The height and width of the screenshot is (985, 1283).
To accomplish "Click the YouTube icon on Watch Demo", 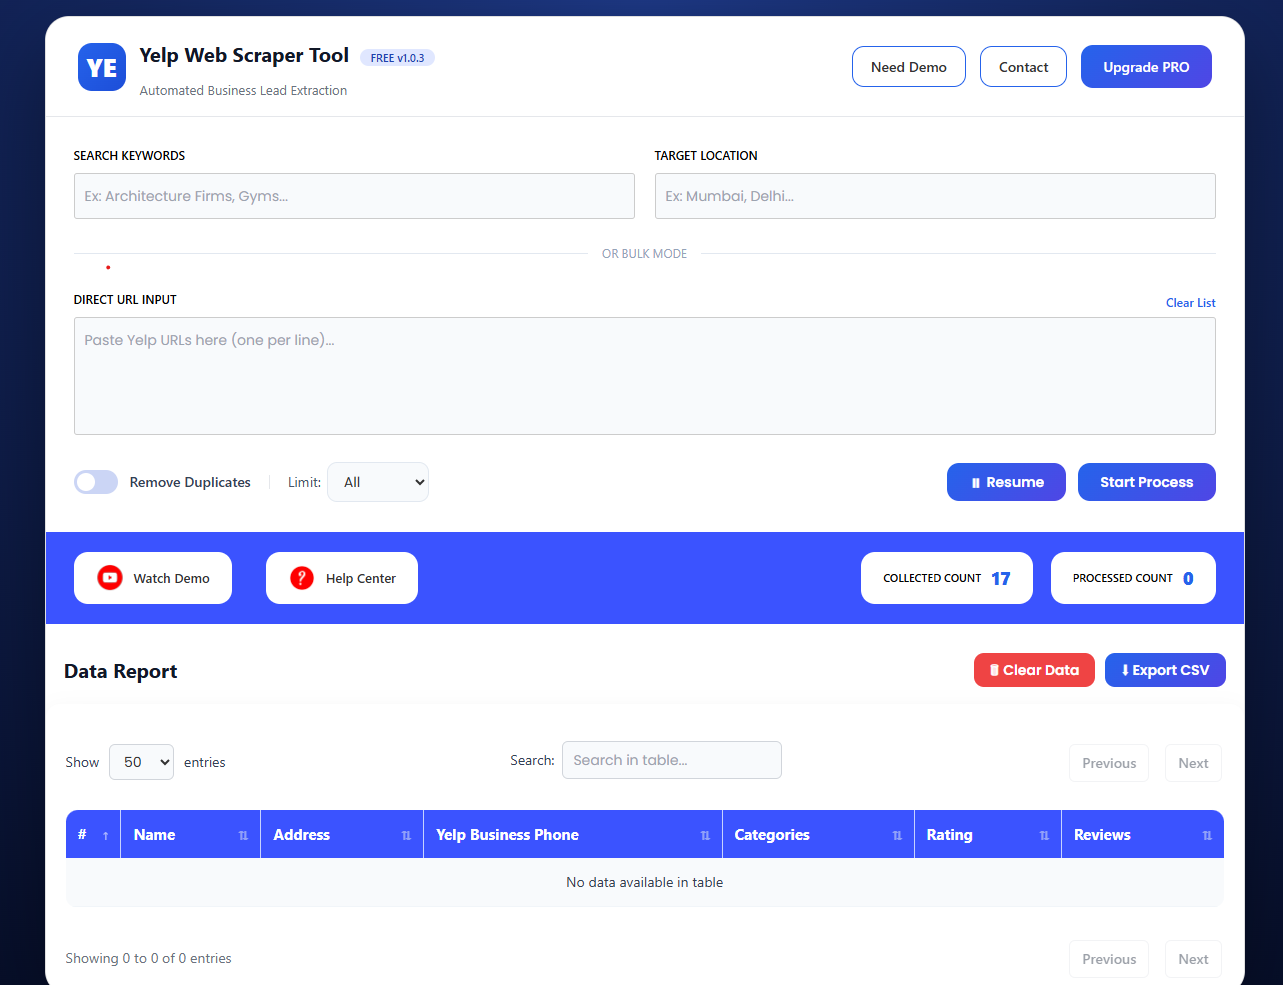I will 109,578.
